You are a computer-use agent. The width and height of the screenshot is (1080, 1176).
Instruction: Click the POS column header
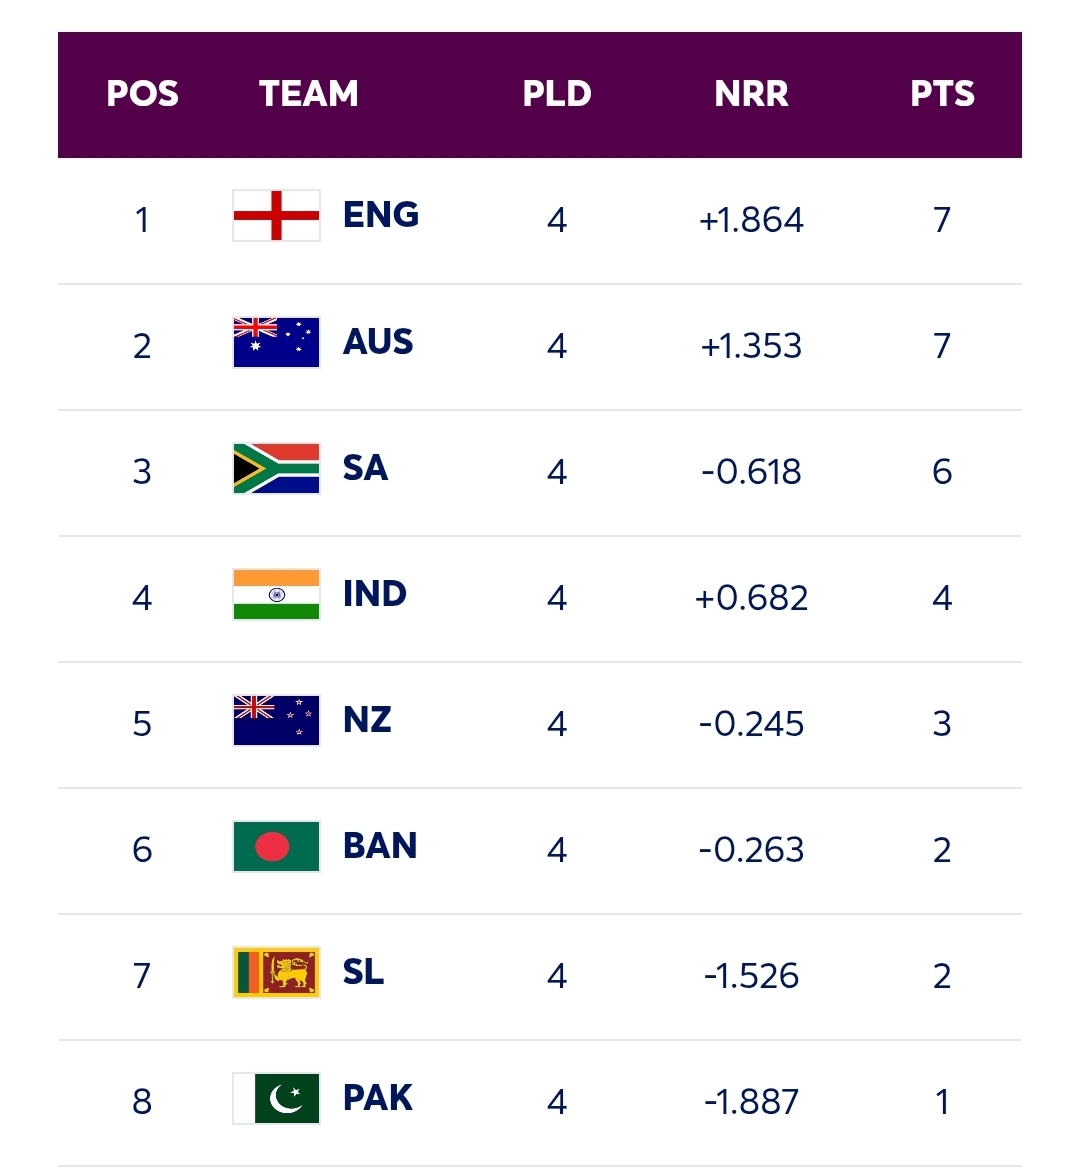coord(142,94)
